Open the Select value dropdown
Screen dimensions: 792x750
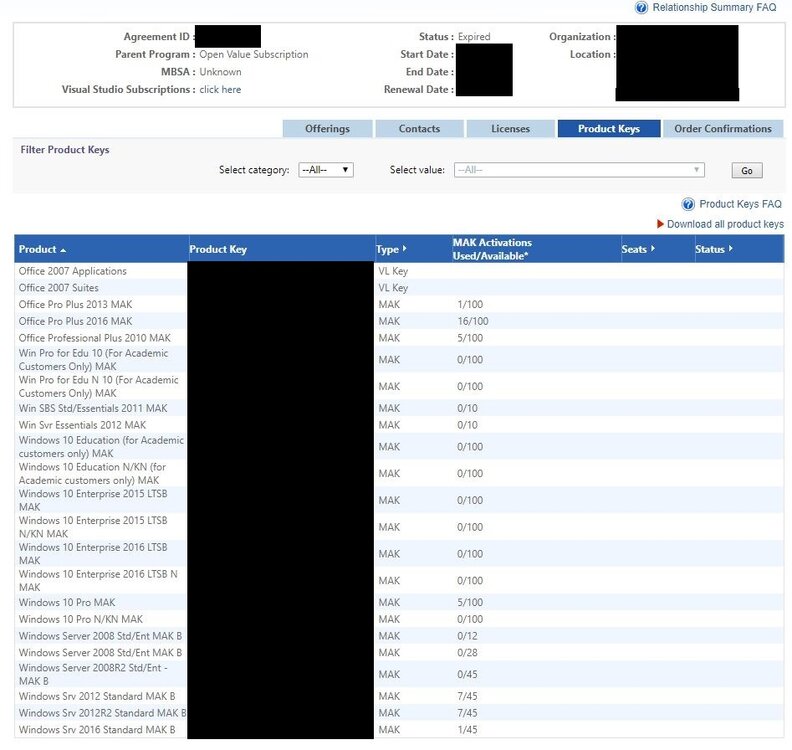(579, 170)
